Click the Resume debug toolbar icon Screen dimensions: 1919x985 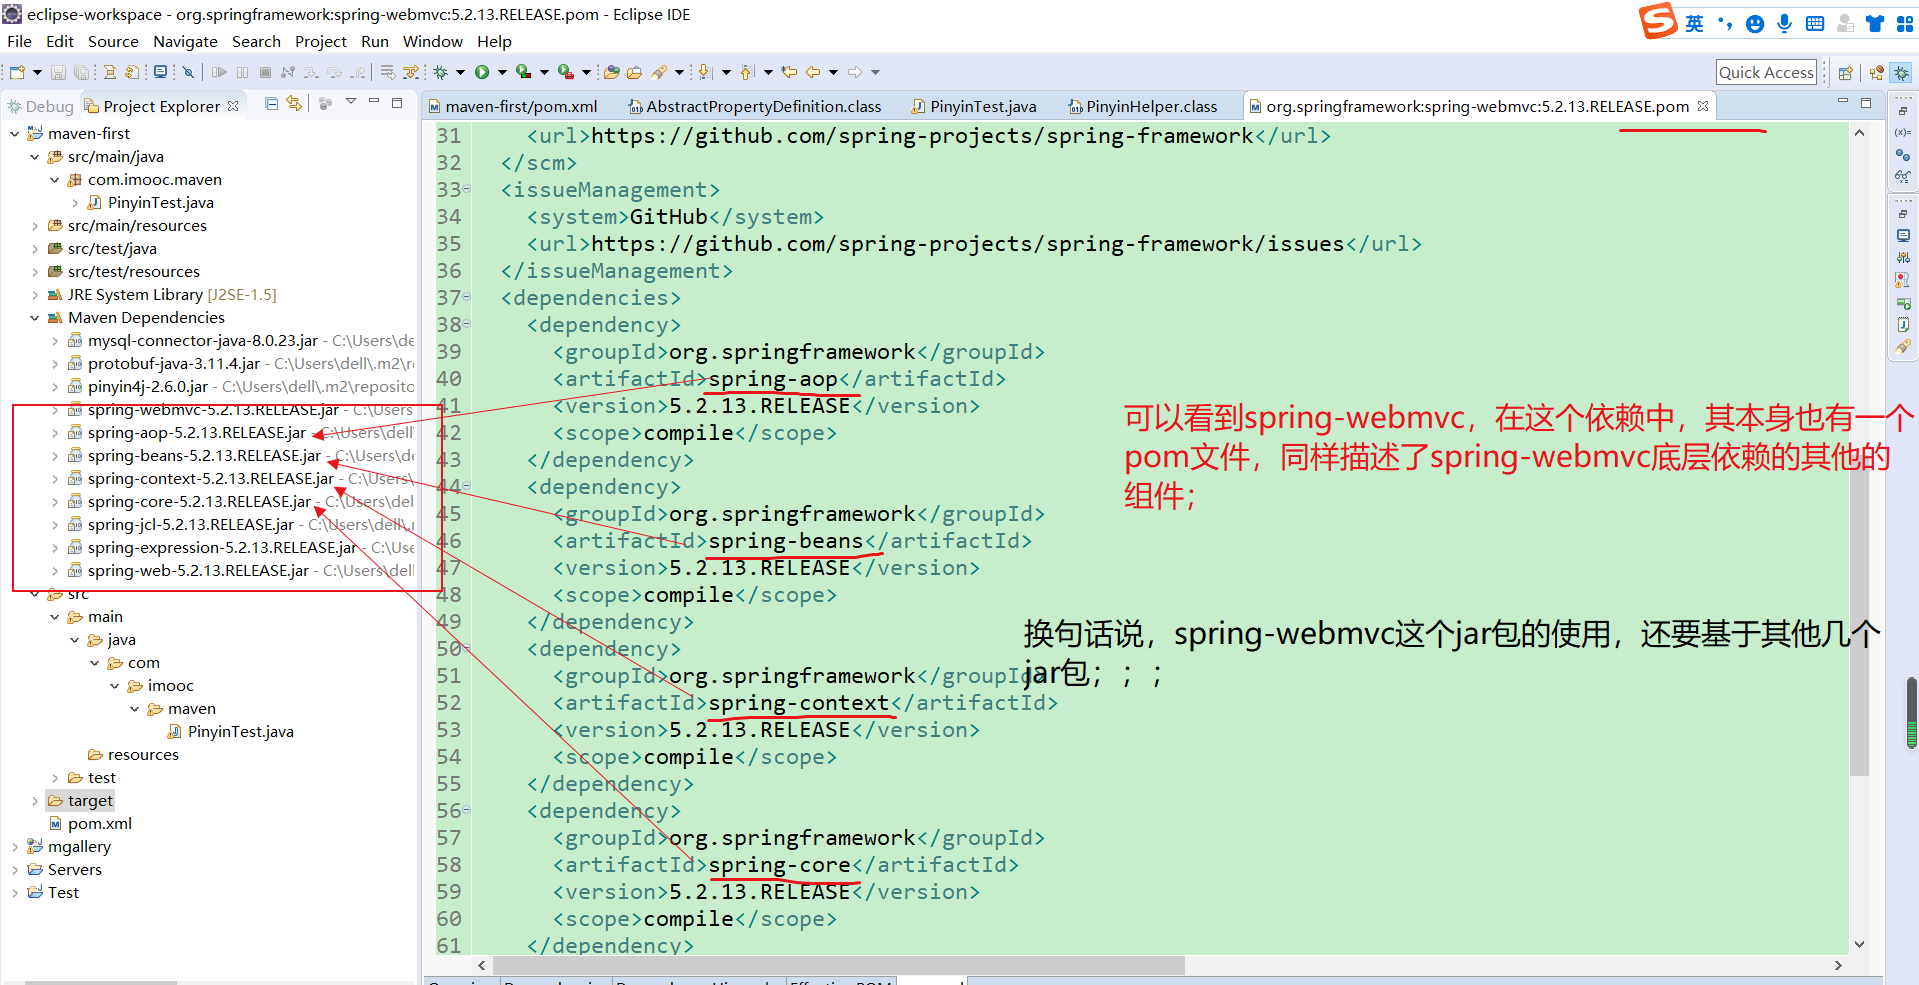pyautogui.click(x=219, y=72)
